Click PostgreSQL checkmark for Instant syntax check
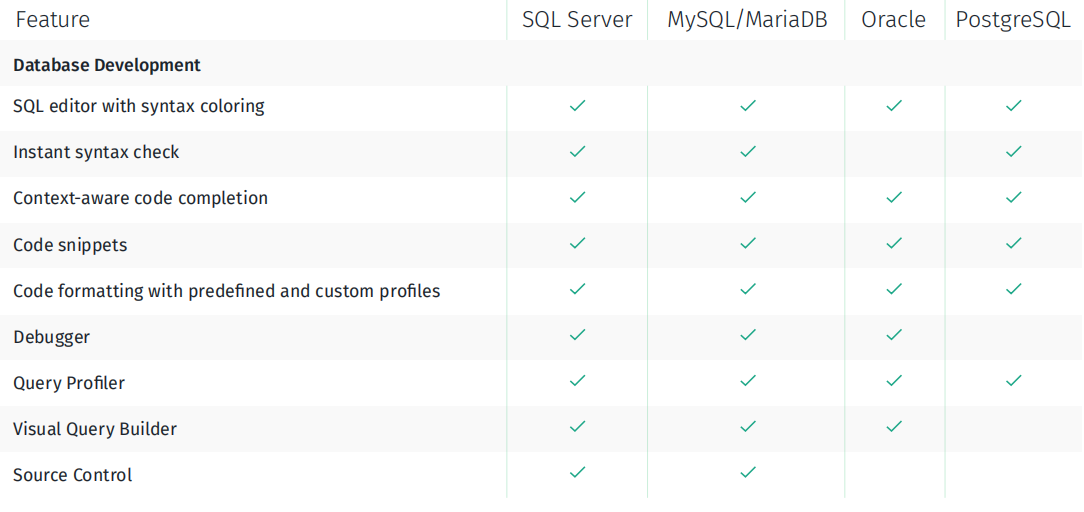 pyautogui.click(x=1013, y=151)
